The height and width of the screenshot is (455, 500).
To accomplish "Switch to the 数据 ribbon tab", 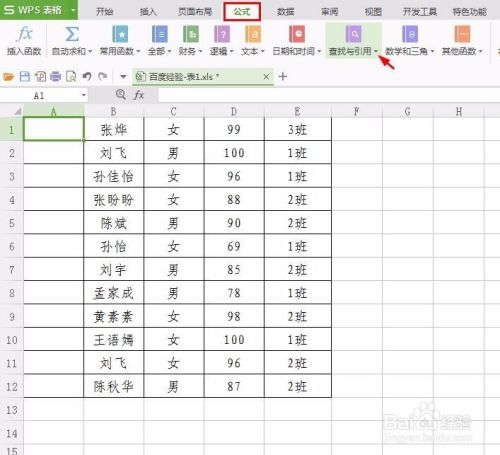I will (286, 12).
